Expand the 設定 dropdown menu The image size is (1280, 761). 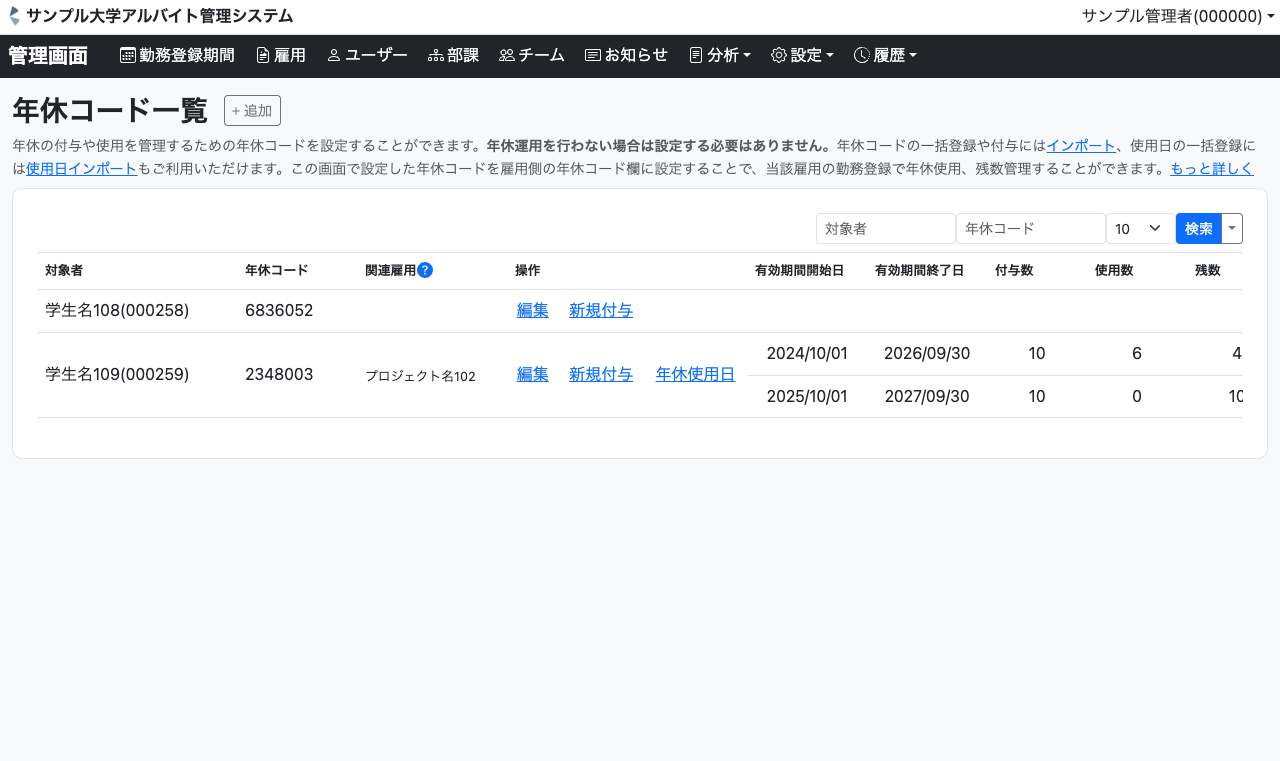point(802,56)
